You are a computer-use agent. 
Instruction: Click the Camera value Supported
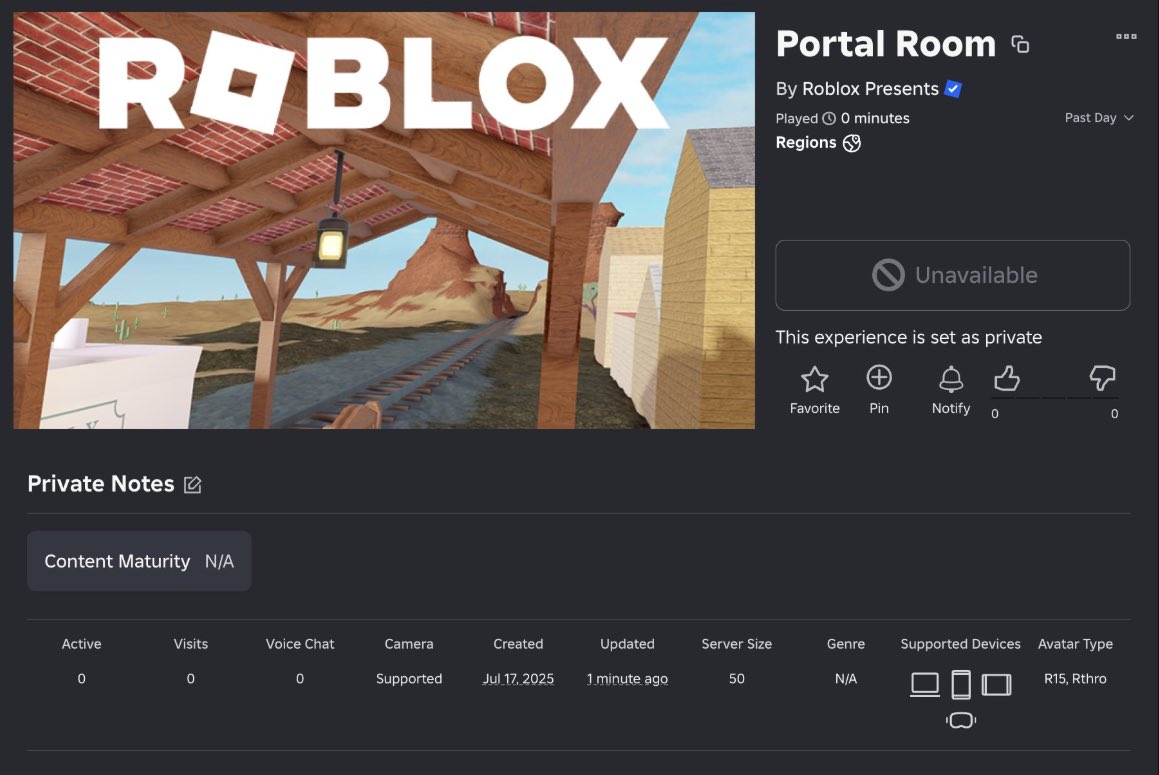click(x=409, y=679)
